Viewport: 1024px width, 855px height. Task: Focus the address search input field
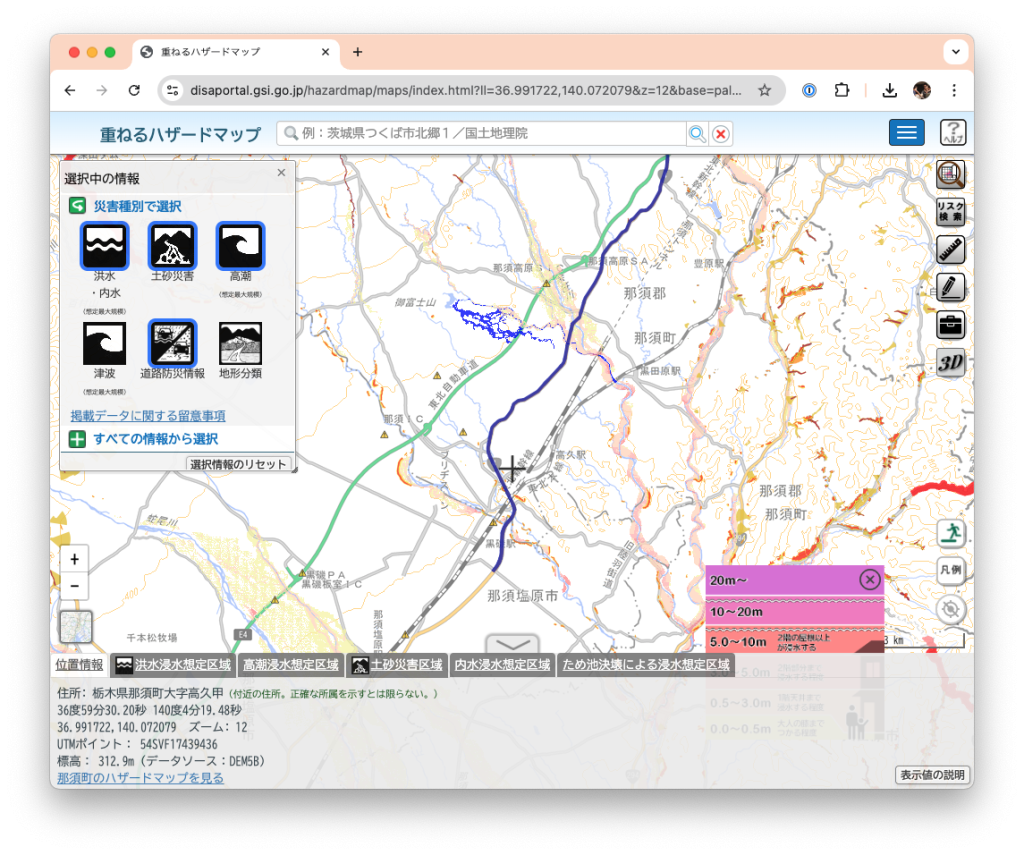(x=481, y=134)
